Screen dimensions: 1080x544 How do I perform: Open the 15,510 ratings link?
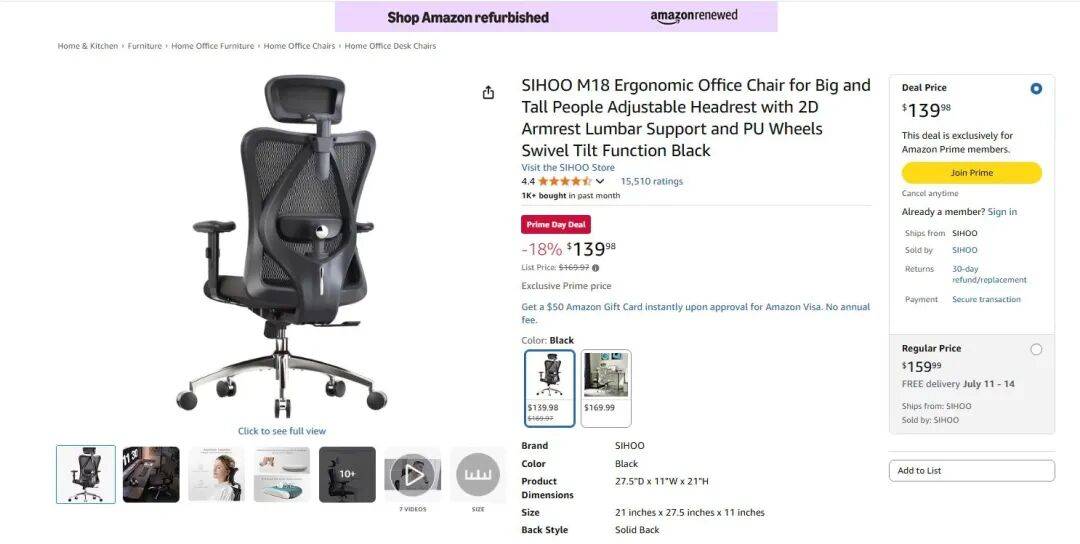click(652, 181)
